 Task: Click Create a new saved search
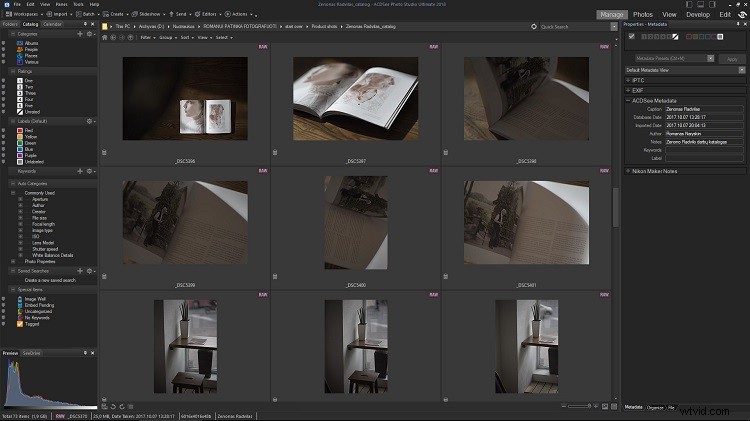[50, 280]
